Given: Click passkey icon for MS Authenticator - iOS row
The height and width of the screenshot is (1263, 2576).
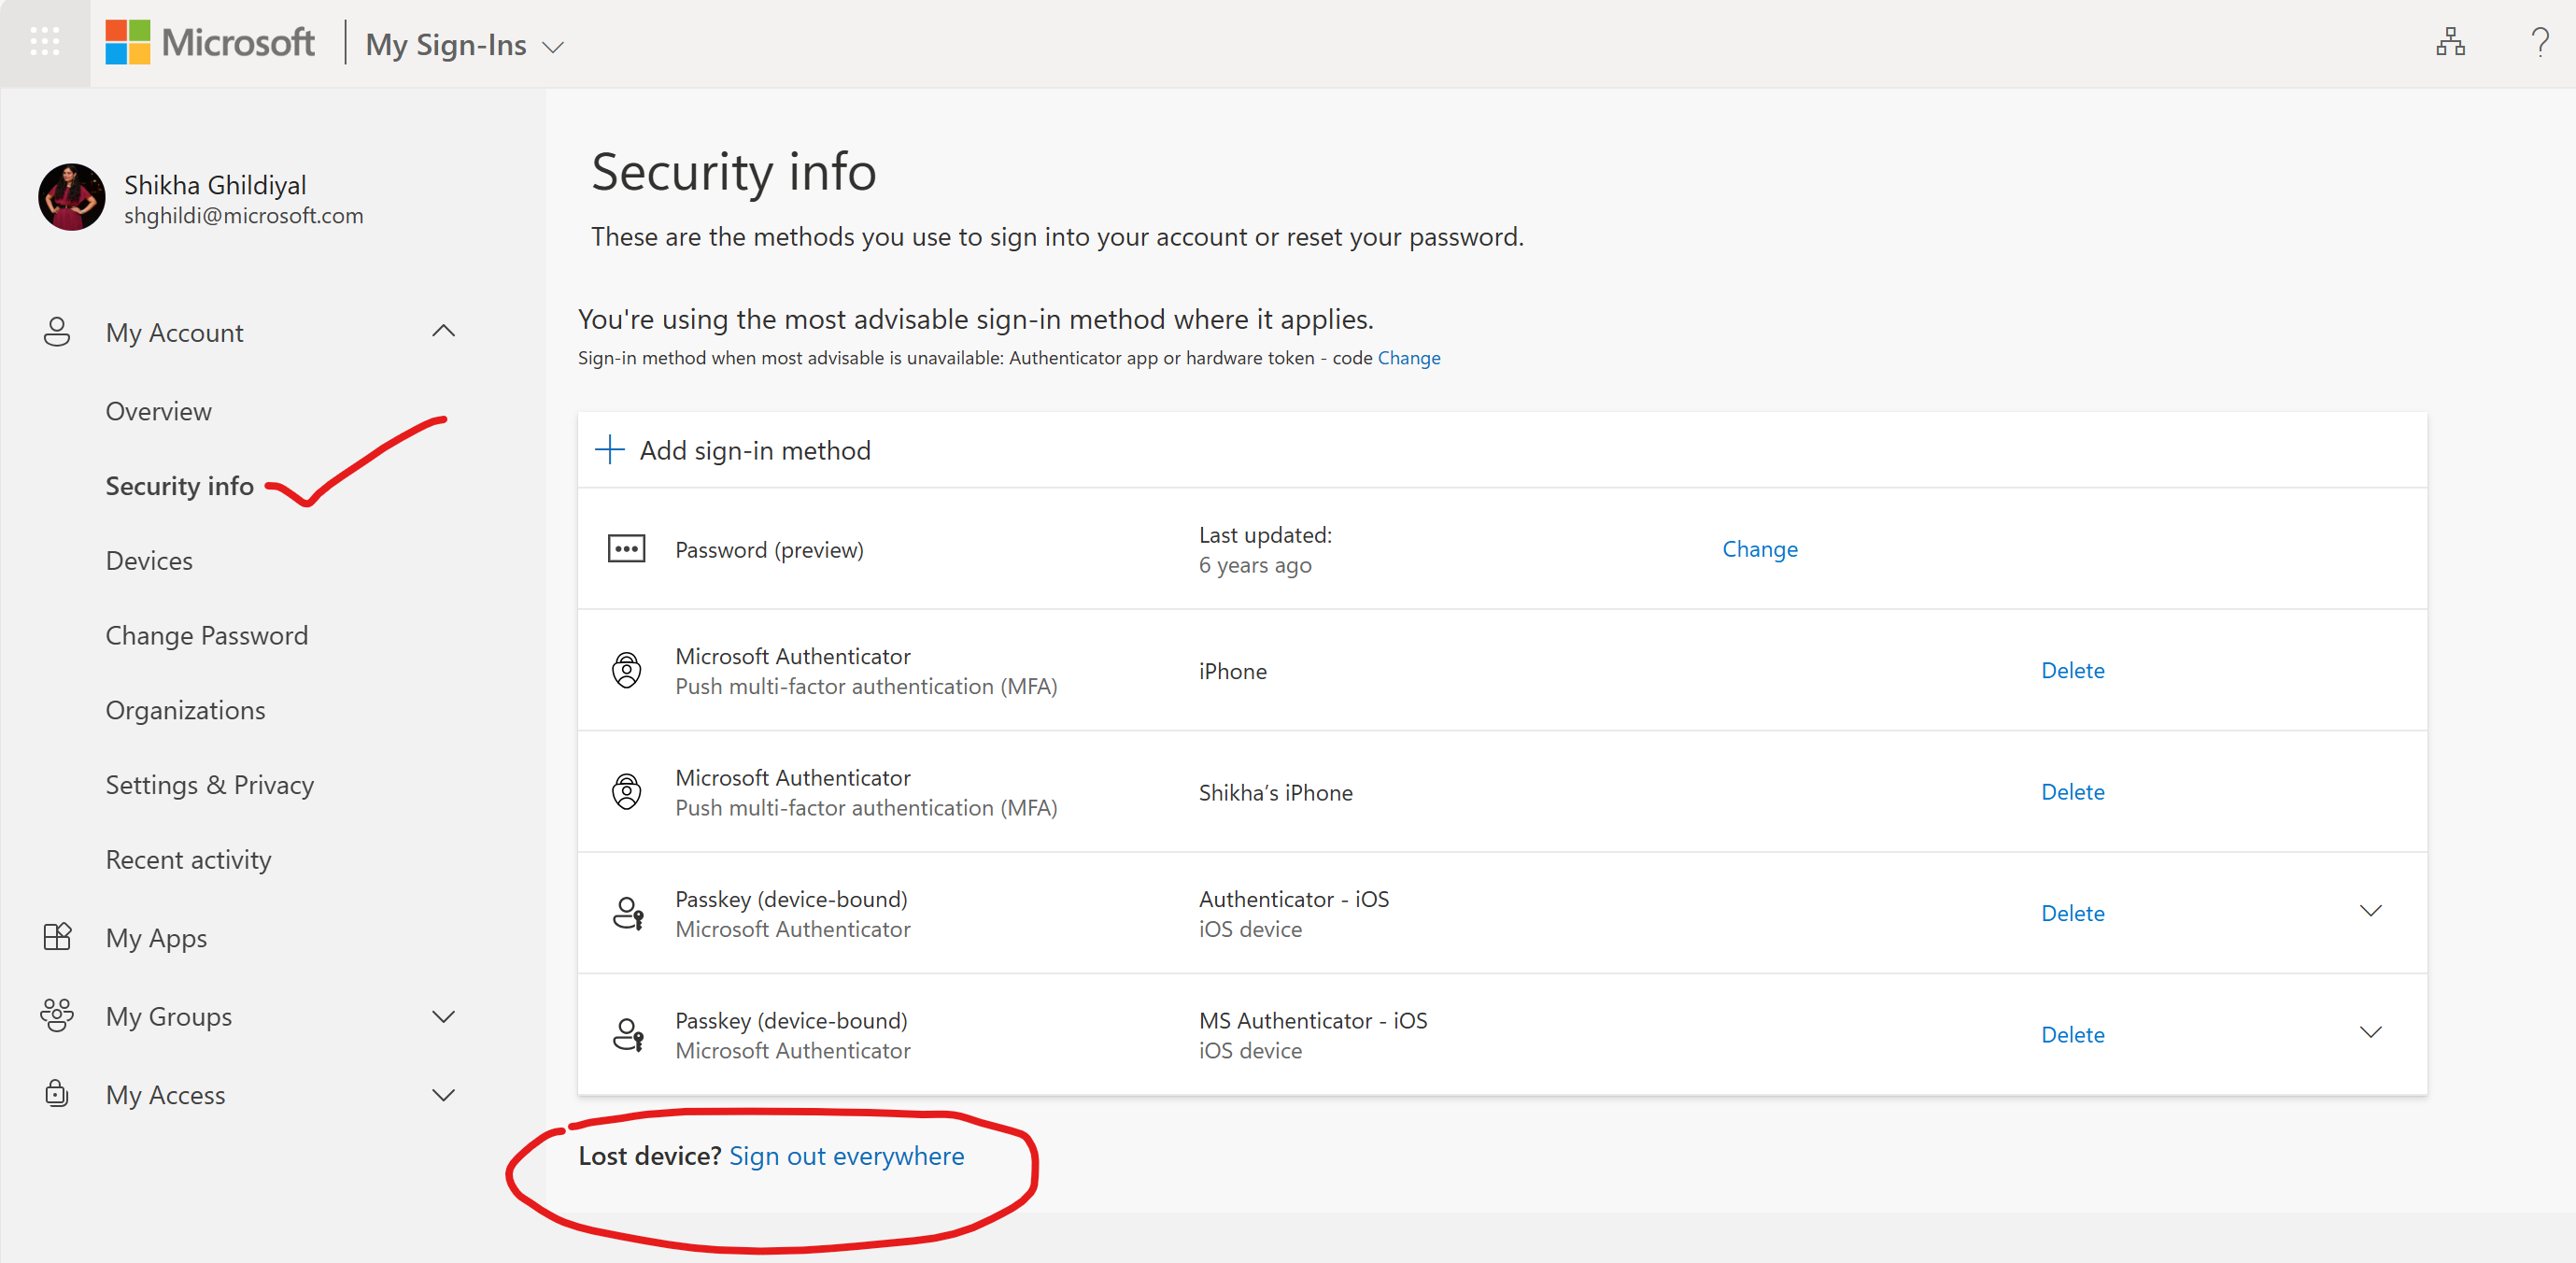Looking at the screenshot, I should point(628,1034).
